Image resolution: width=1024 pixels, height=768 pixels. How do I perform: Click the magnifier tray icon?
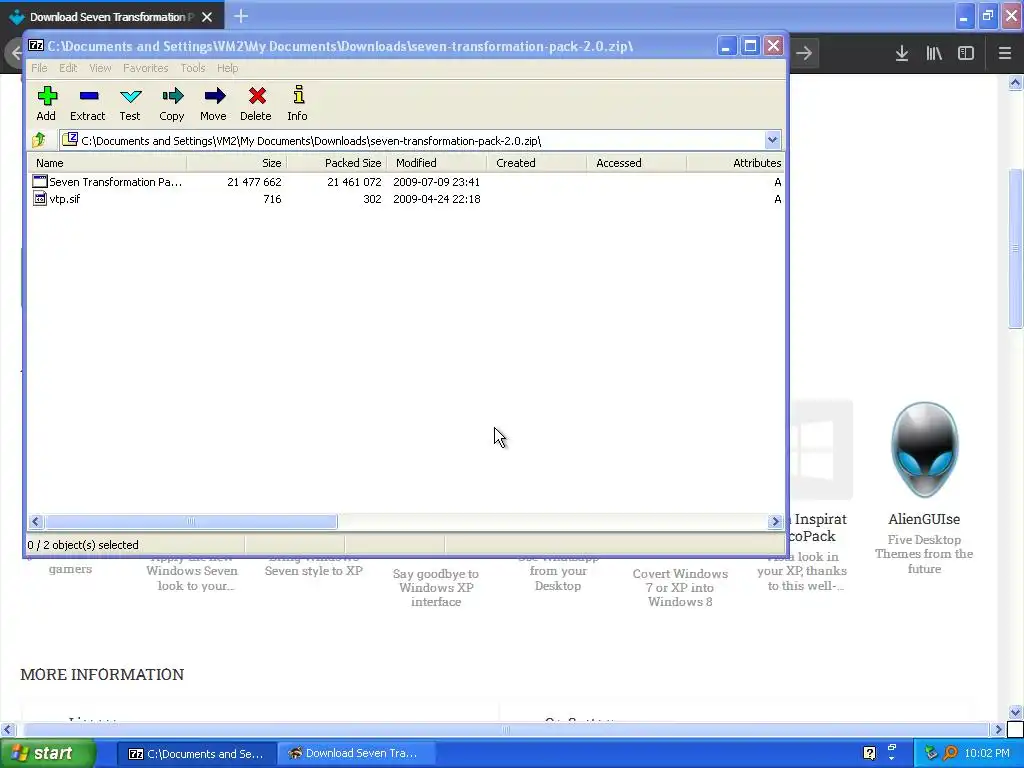click(x=950, y=753)
